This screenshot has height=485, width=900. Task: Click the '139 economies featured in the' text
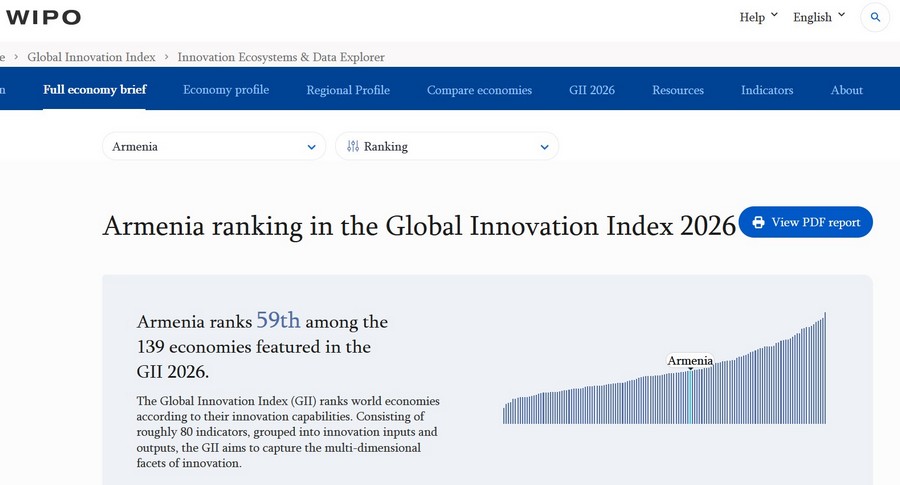254,347
